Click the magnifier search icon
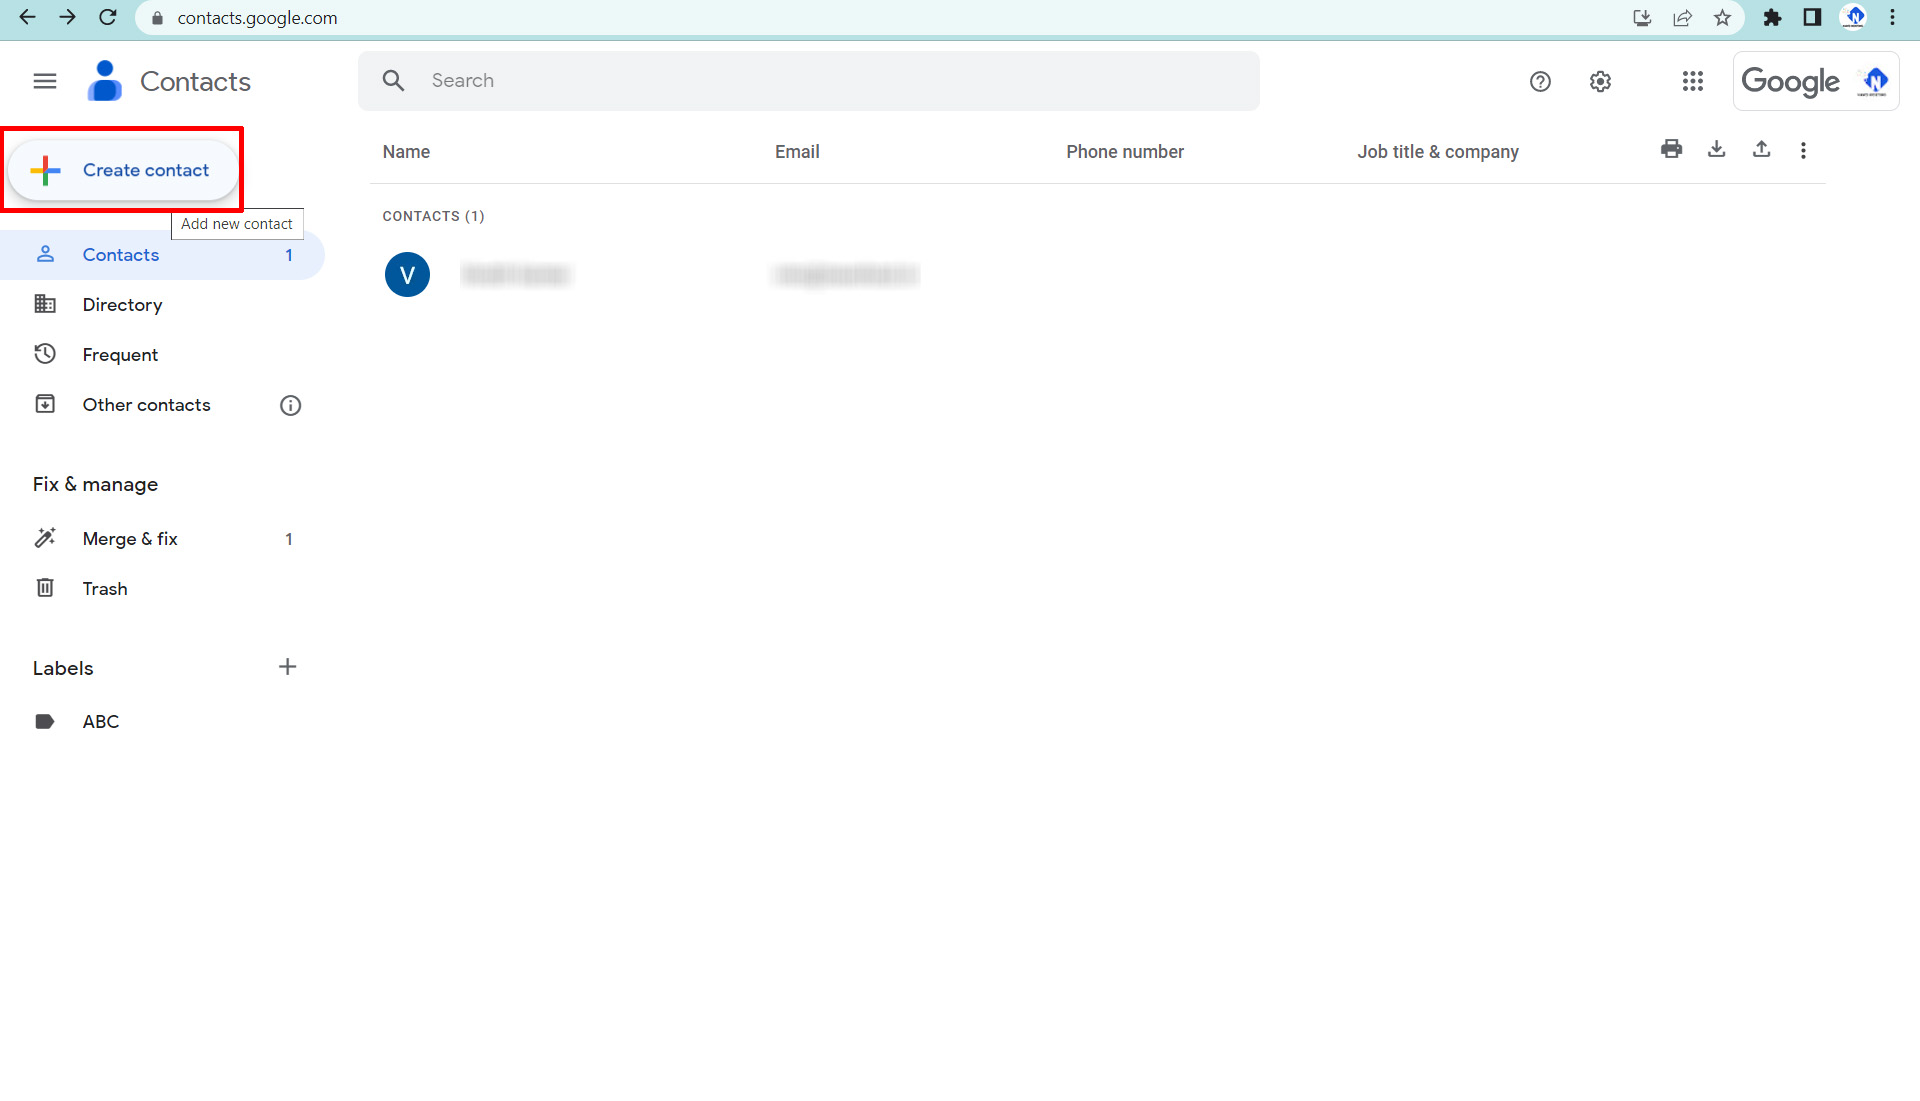 pos(394,81)
